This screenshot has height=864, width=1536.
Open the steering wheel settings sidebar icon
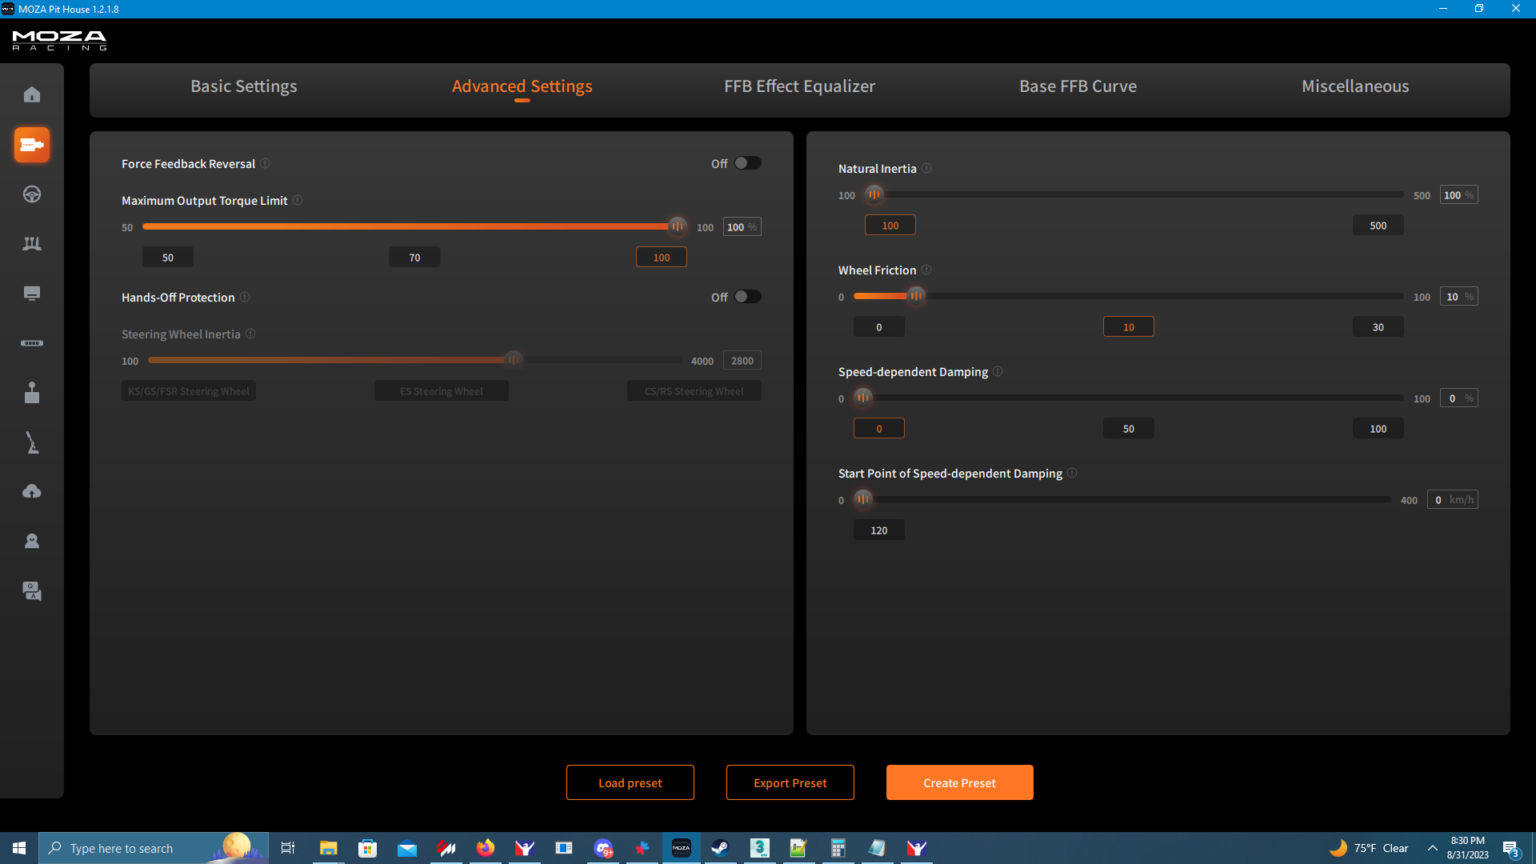pyautogui.click(x=32, y=194)
